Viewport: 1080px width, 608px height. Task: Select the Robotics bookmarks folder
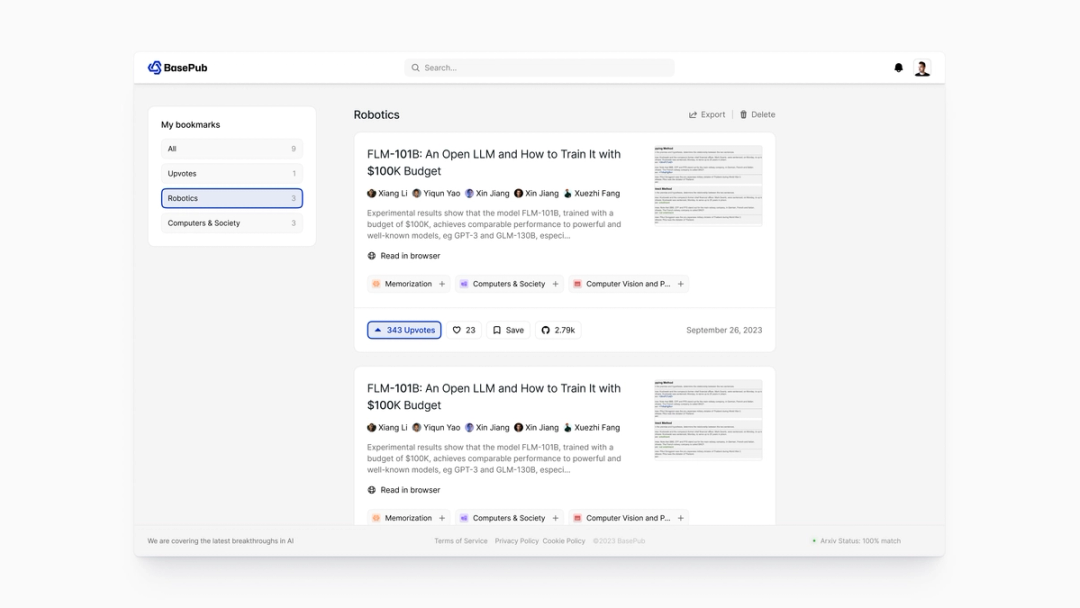click(x=232, y=198)
